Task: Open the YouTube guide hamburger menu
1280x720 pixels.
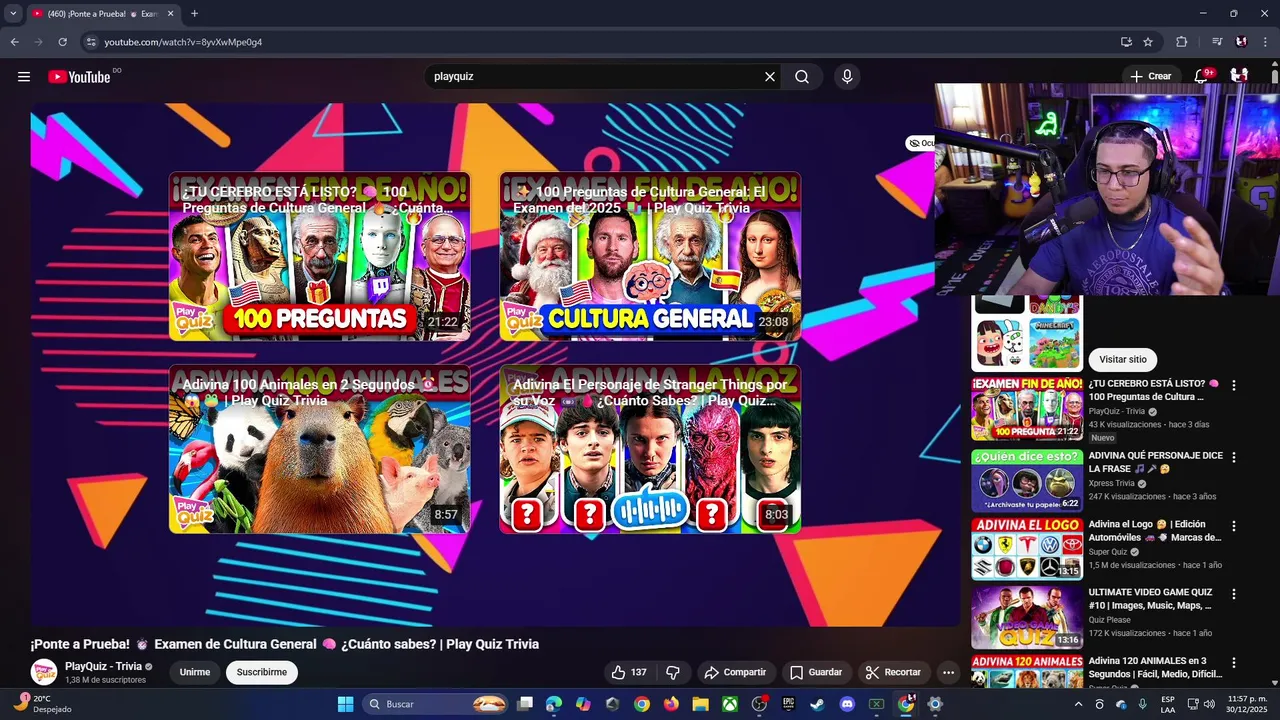Action: [24, 77]
